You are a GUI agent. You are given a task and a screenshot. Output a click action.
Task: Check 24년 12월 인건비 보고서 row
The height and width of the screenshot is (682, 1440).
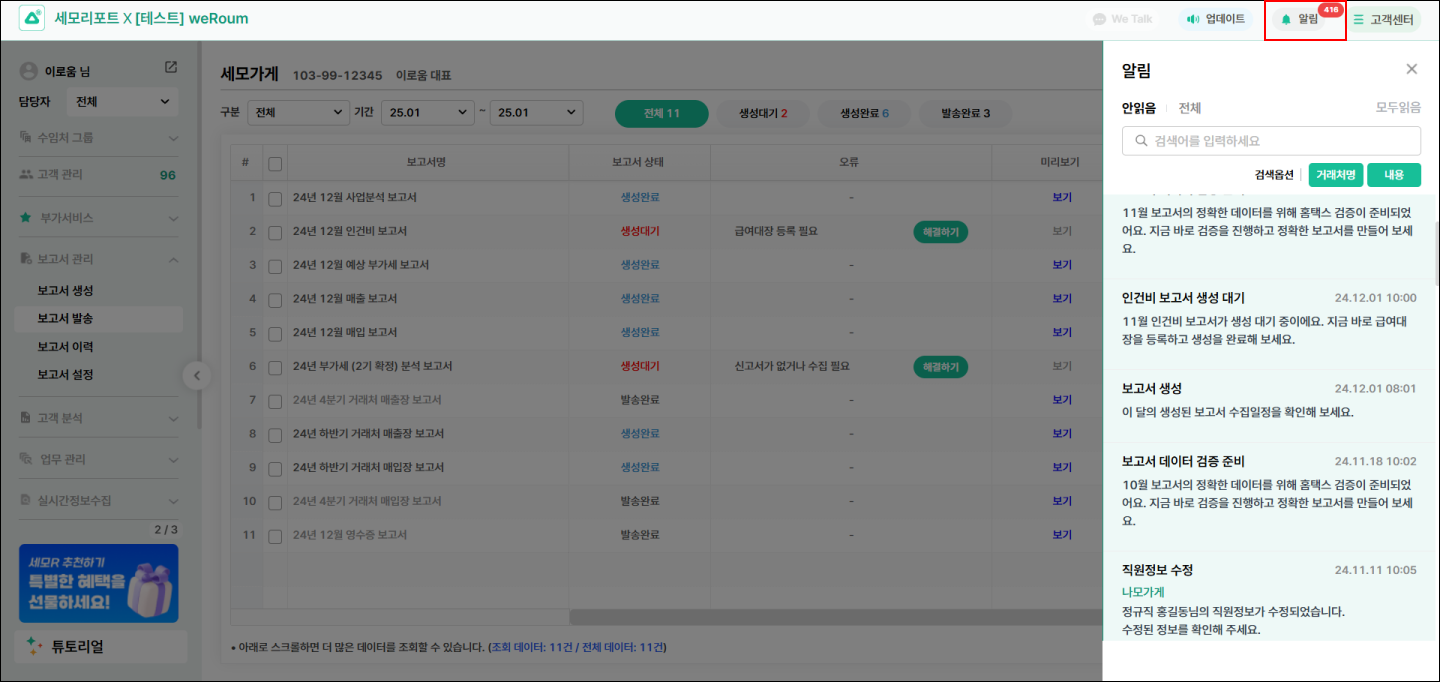coord(275,232)
